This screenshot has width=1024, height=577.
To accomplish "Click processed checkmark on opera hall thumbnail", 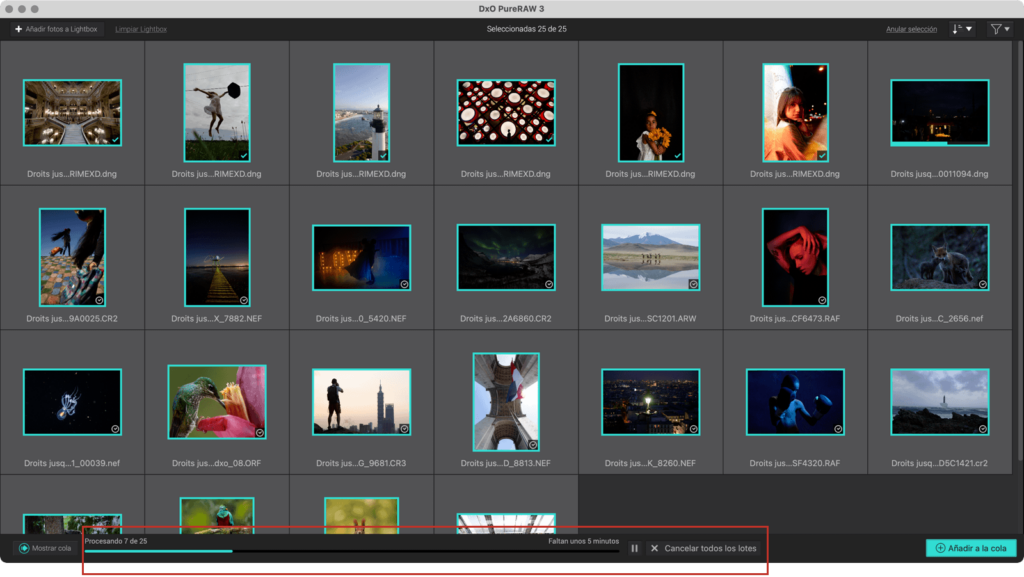I will (115, 140).
